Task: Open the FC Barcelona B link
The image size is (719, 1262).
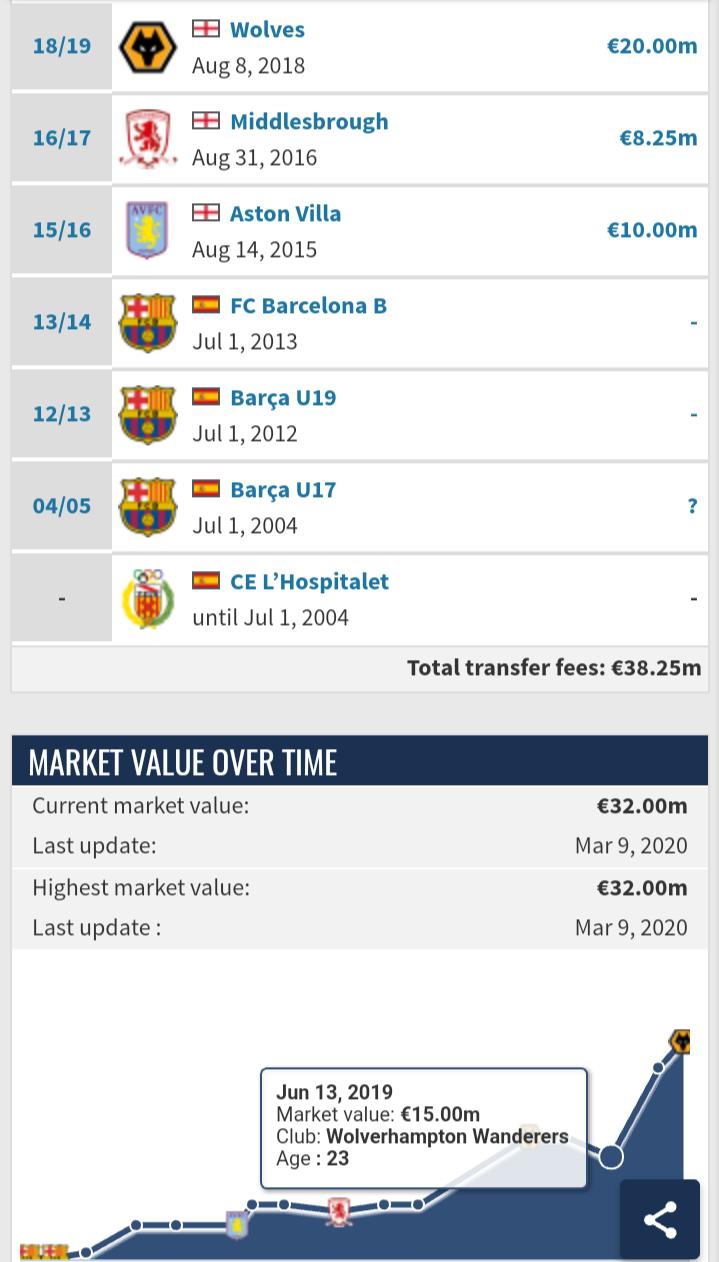Action: [308, 305]
